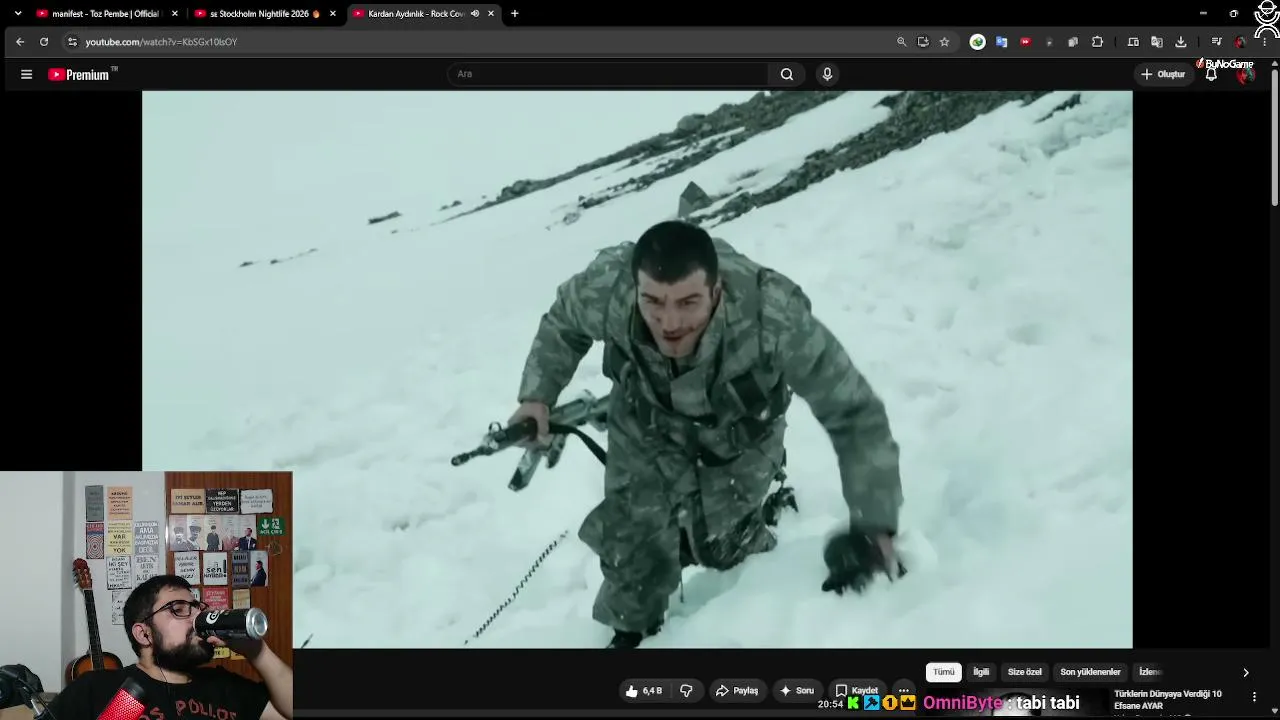Bookmark this page with the star

tap(944, 42)
